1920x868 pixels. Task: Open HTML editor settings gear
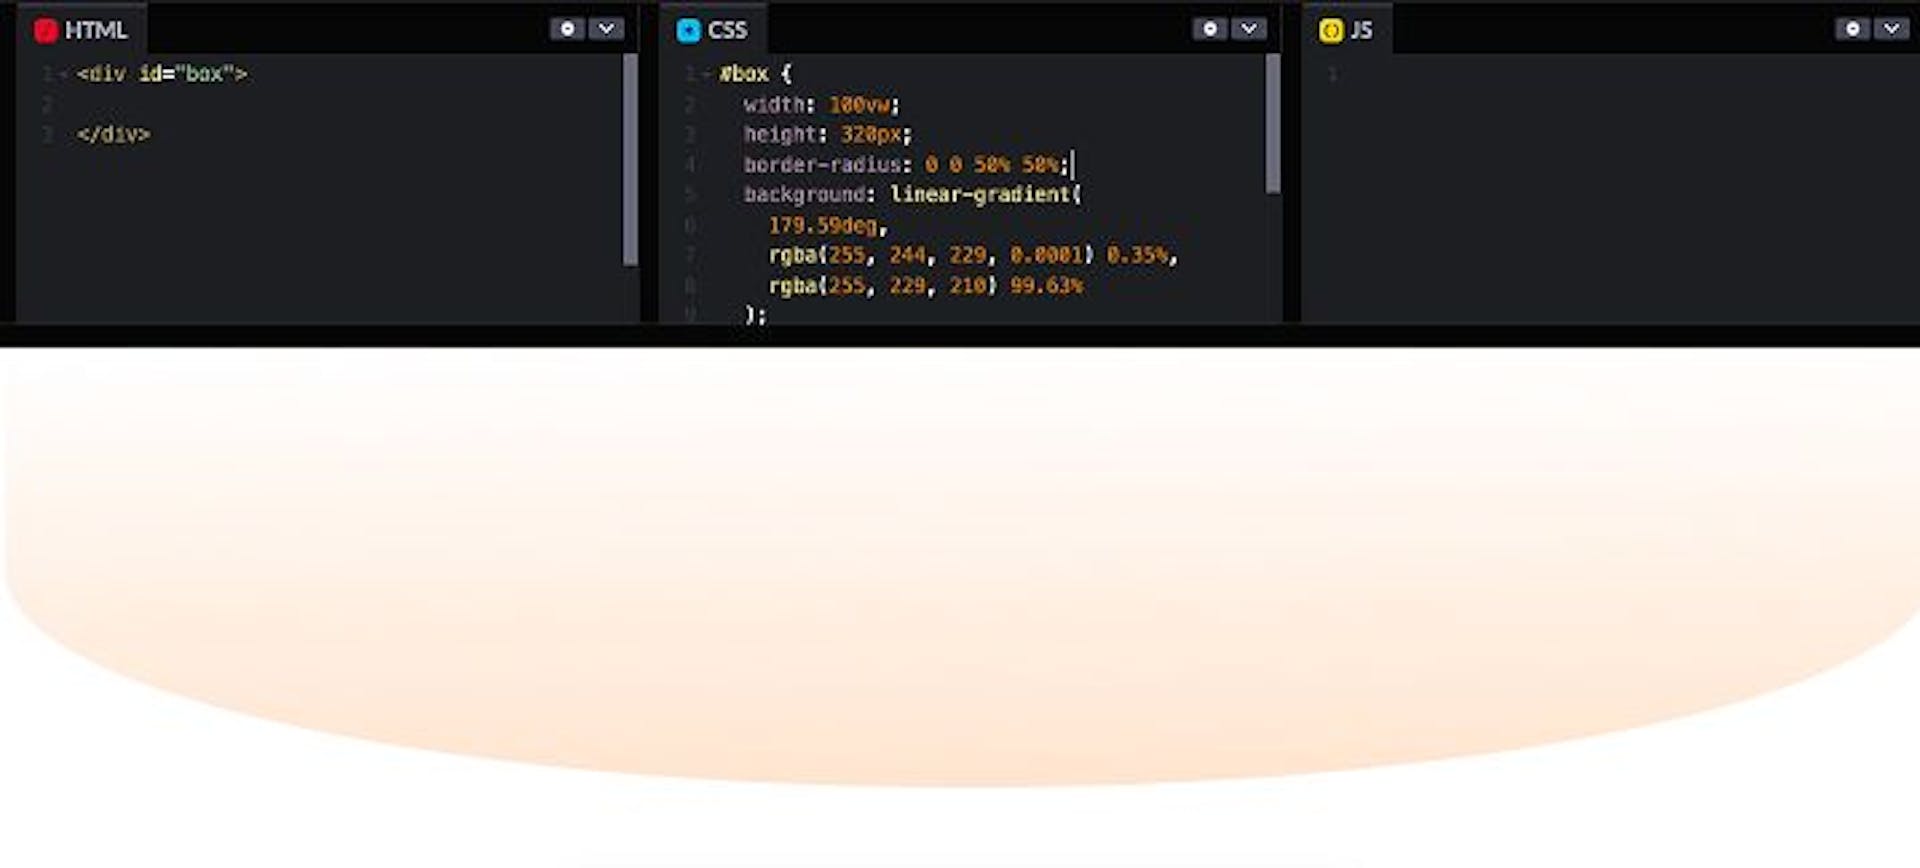(x=567, y=29)
